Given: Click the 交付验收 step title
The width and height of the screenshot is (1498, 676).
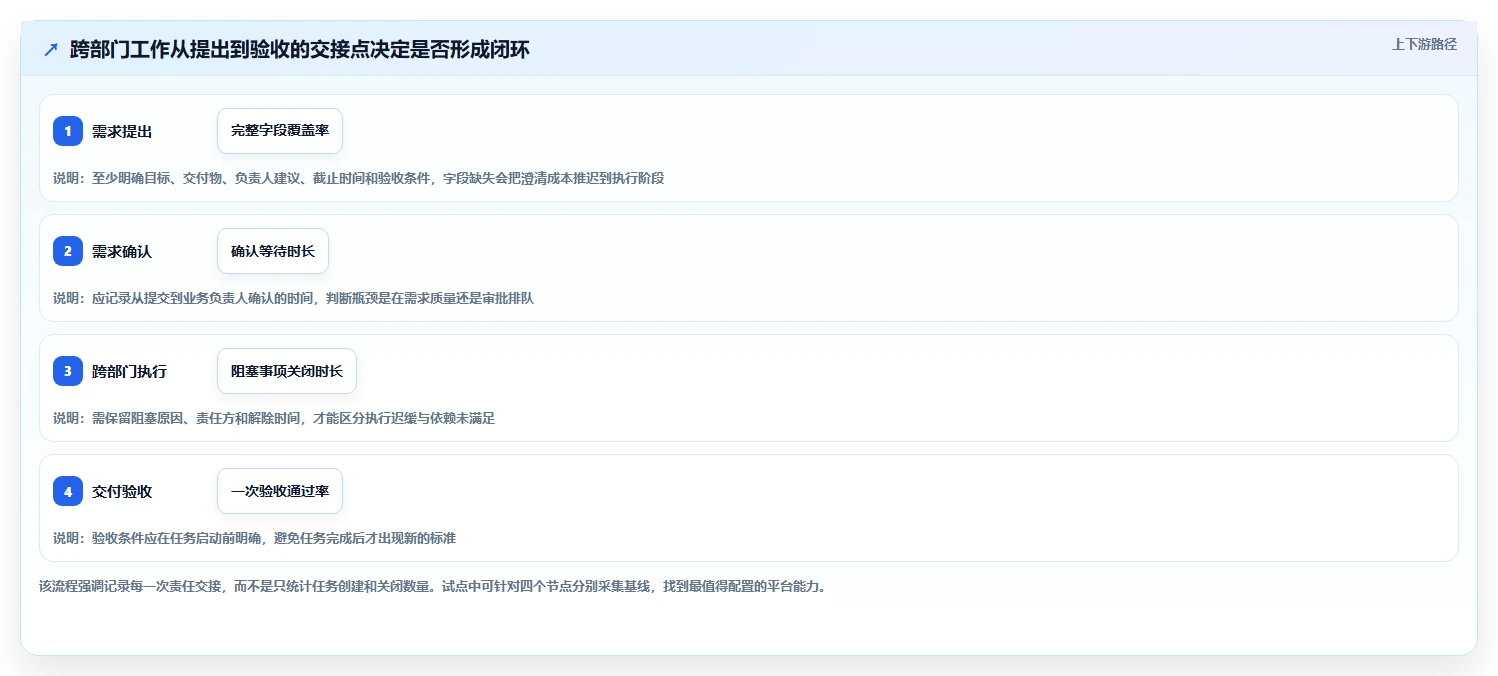Looking at the screenshot, I should point(122,491).
